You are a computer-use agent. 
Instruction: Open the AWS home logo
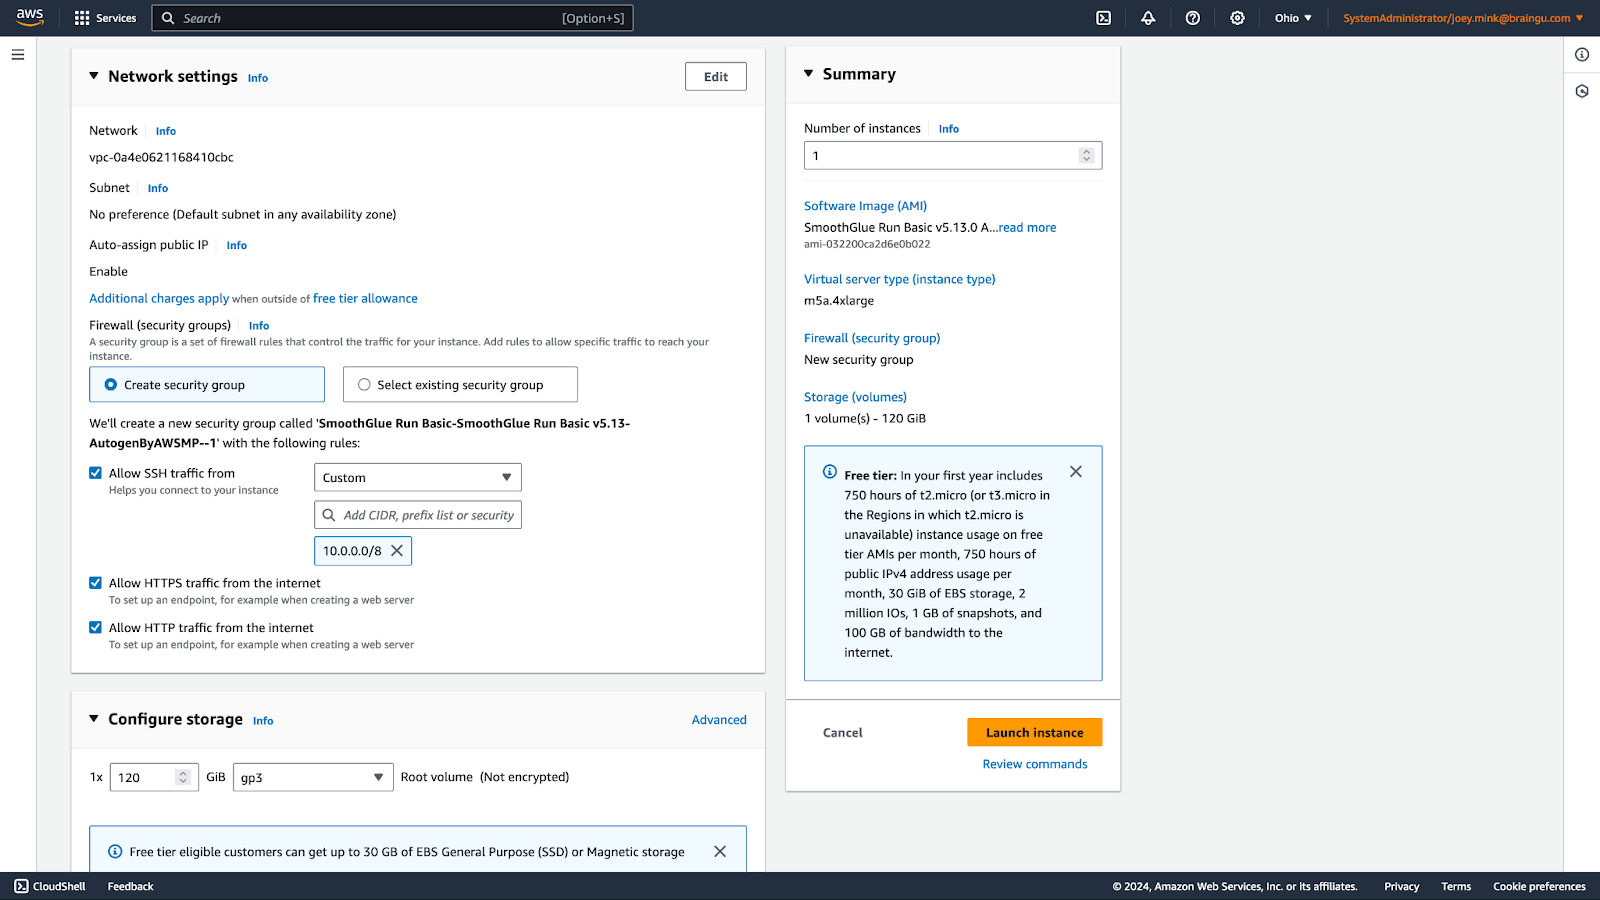point(30,17)
